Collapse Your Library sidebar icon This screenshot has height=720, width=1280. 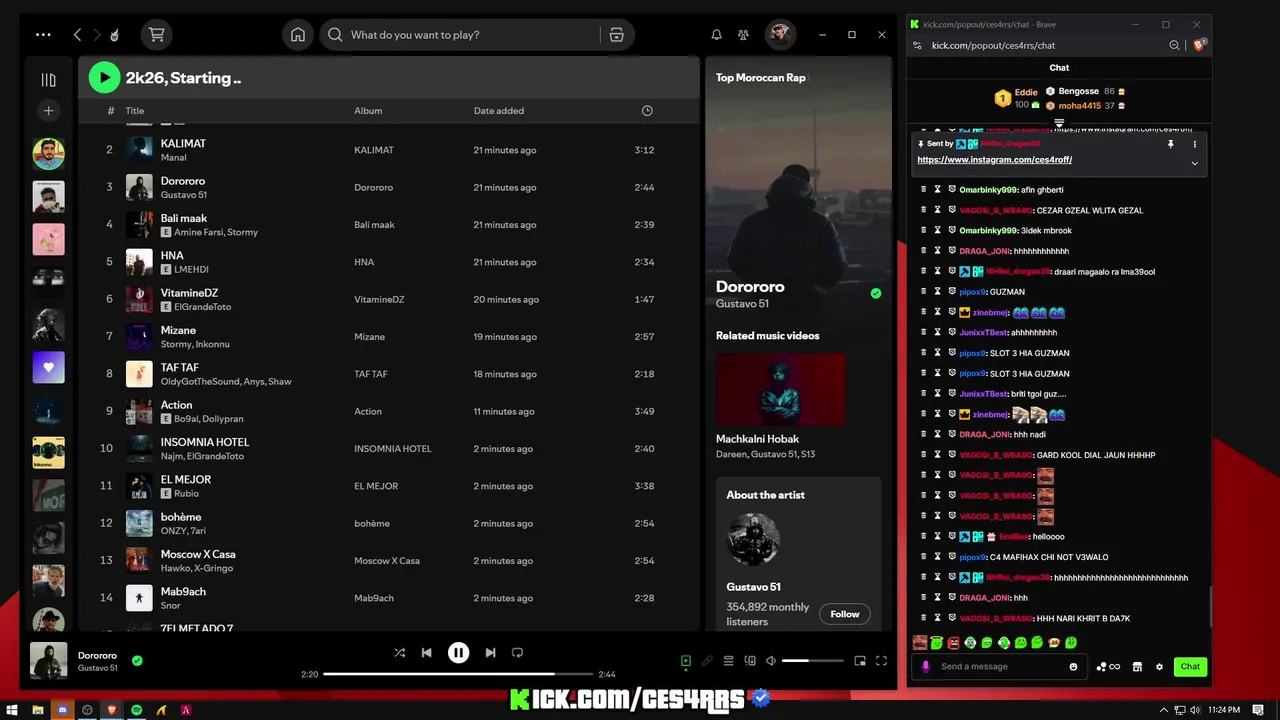coord(48,80)
